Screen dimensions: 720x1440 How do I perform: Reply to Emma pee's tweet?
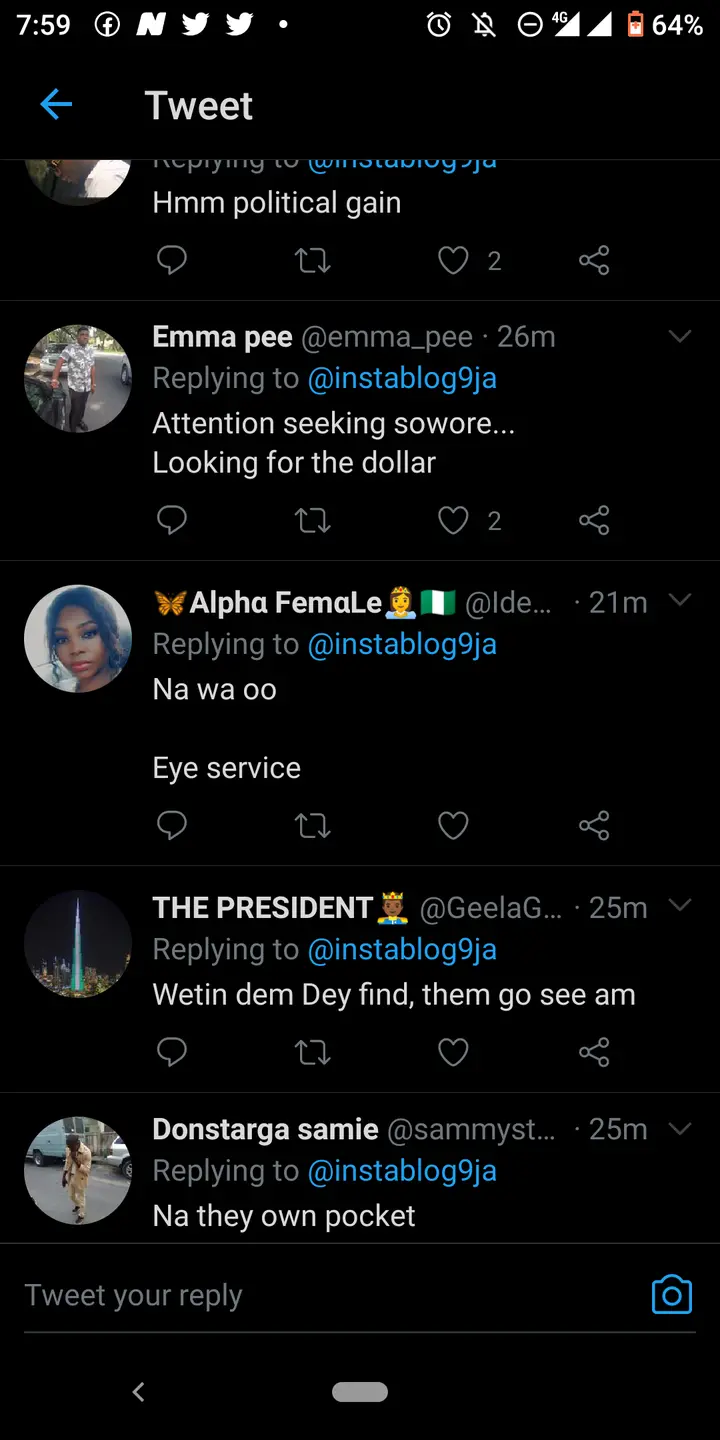[172, 521]
